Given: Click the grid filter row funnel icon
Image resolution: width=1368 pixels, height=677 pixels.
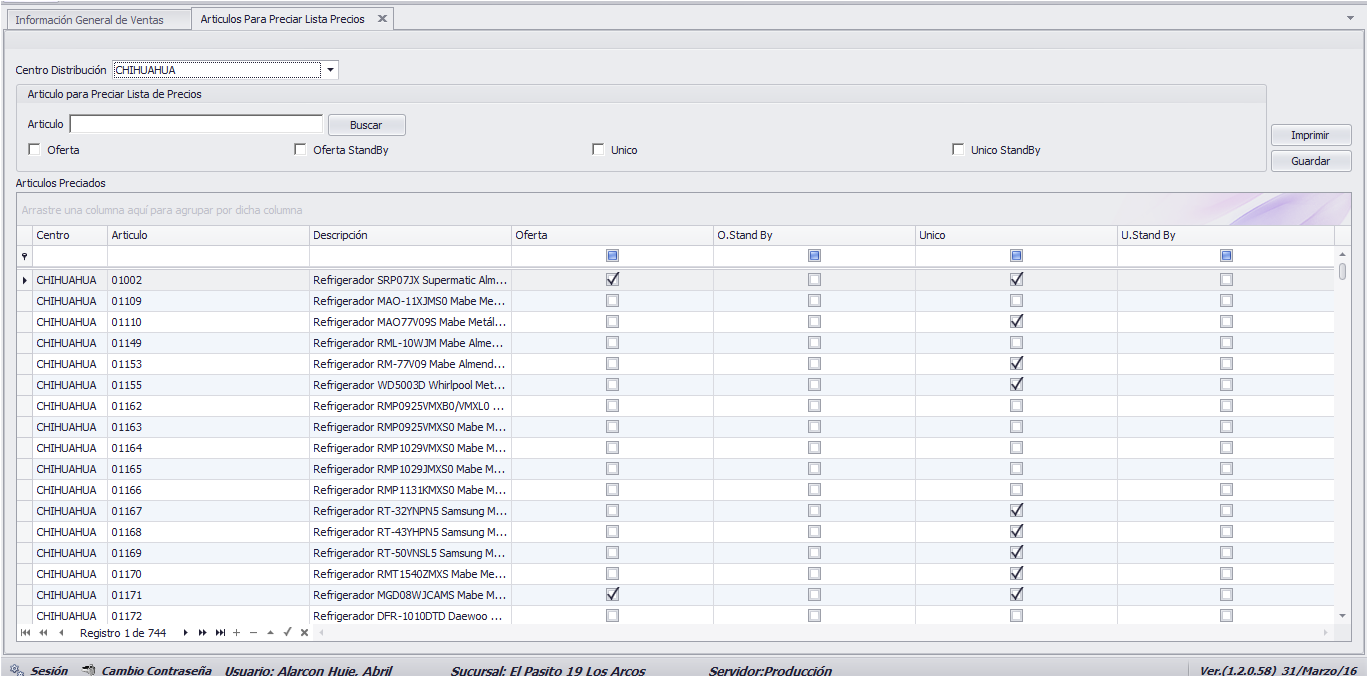Looking at the screenshot, I should (x=25, y=257).
